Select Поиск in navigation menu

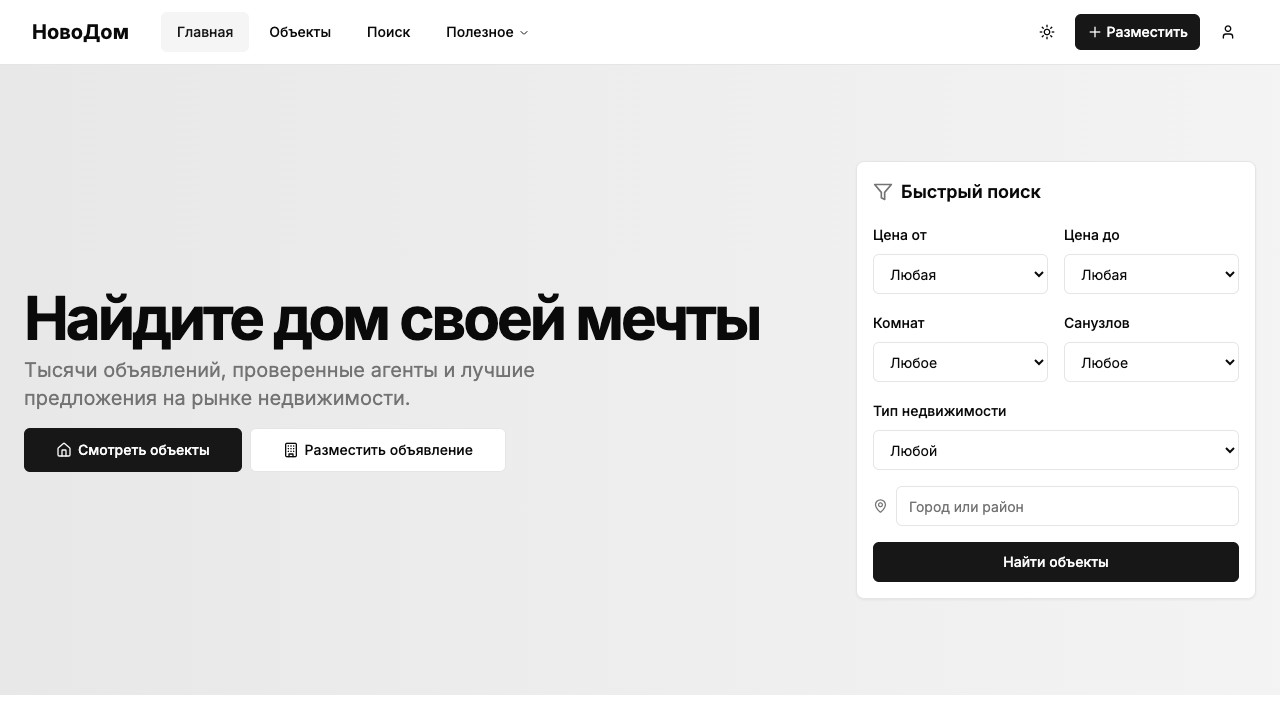pos(388,32)
